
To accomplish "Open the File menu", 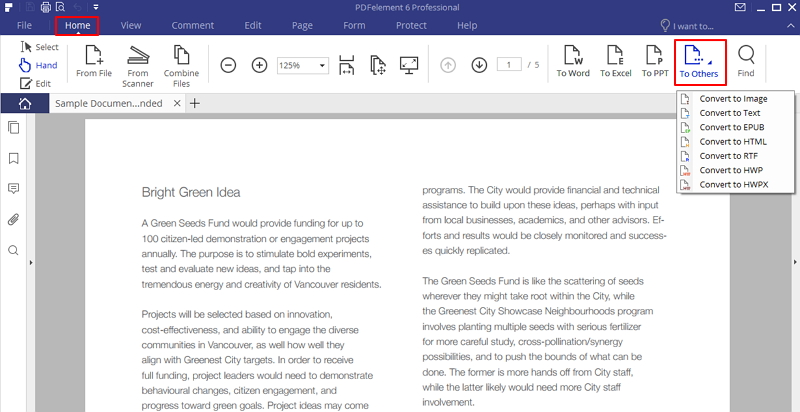I will point(24,25).
